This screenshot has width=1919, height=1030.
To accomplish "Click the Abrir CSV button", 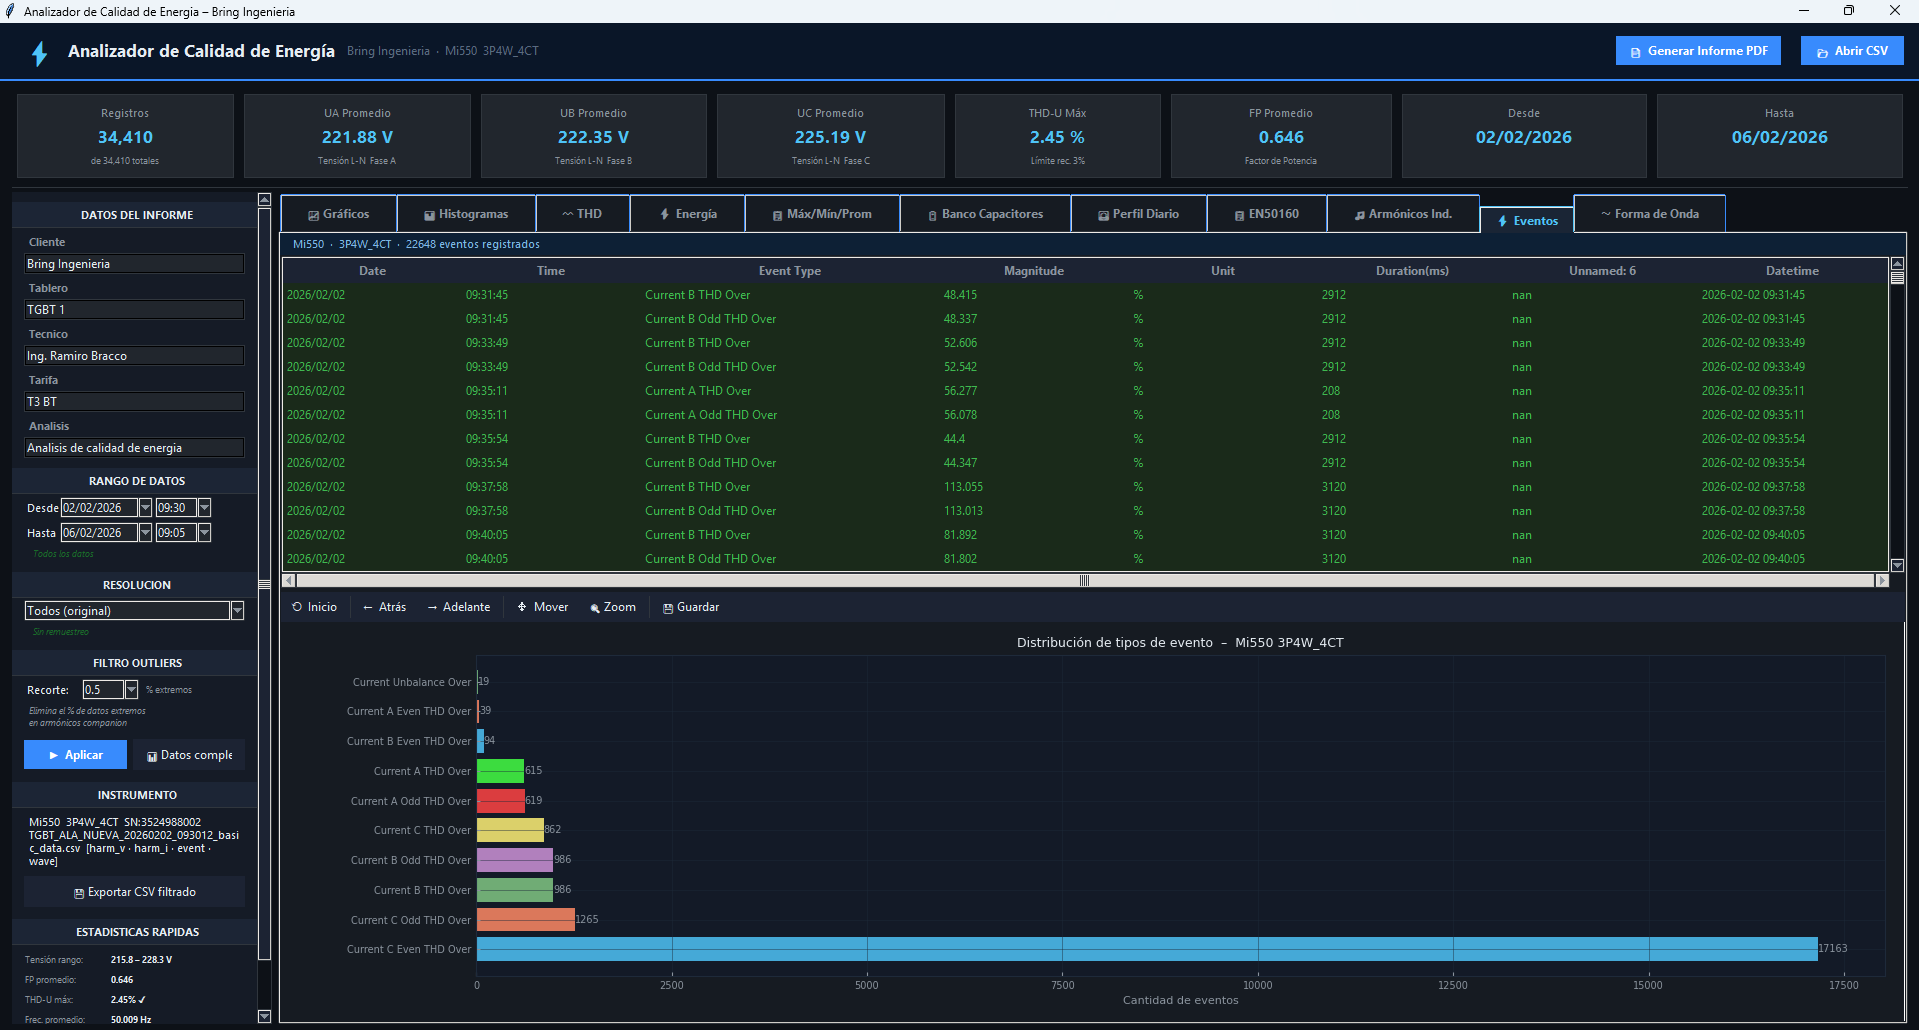I will click(1851, 51).
